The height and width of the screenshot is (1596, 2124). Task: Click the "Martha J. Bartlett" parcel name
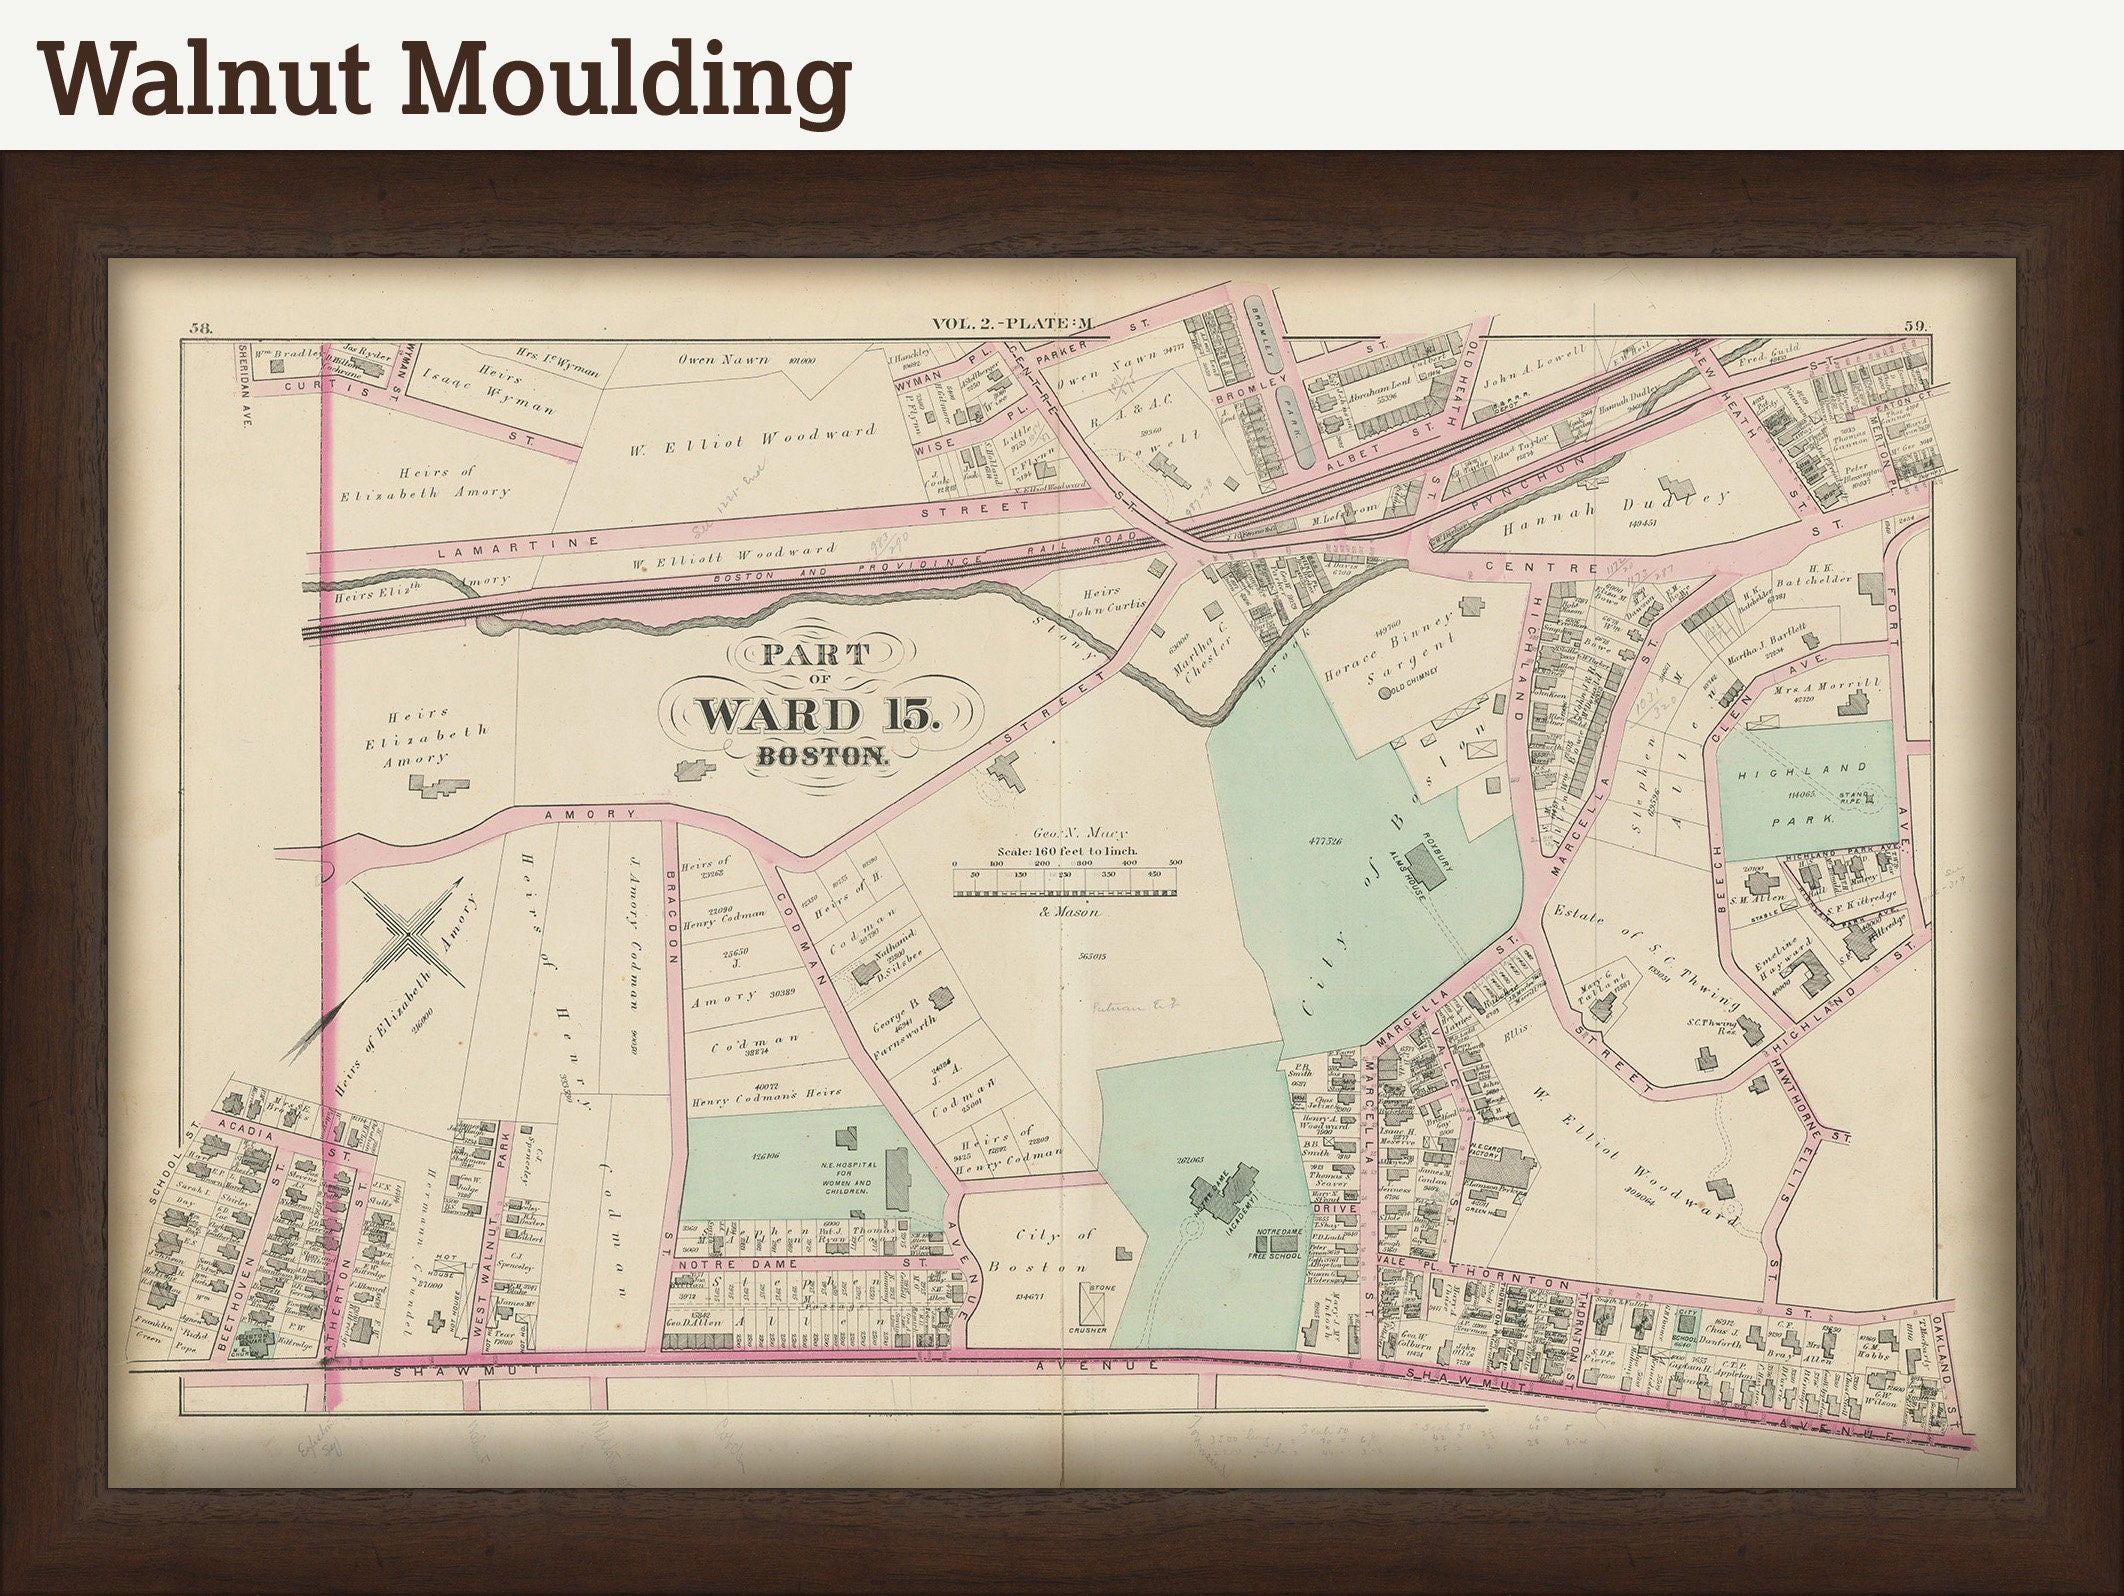click(x=1765, y=642)
